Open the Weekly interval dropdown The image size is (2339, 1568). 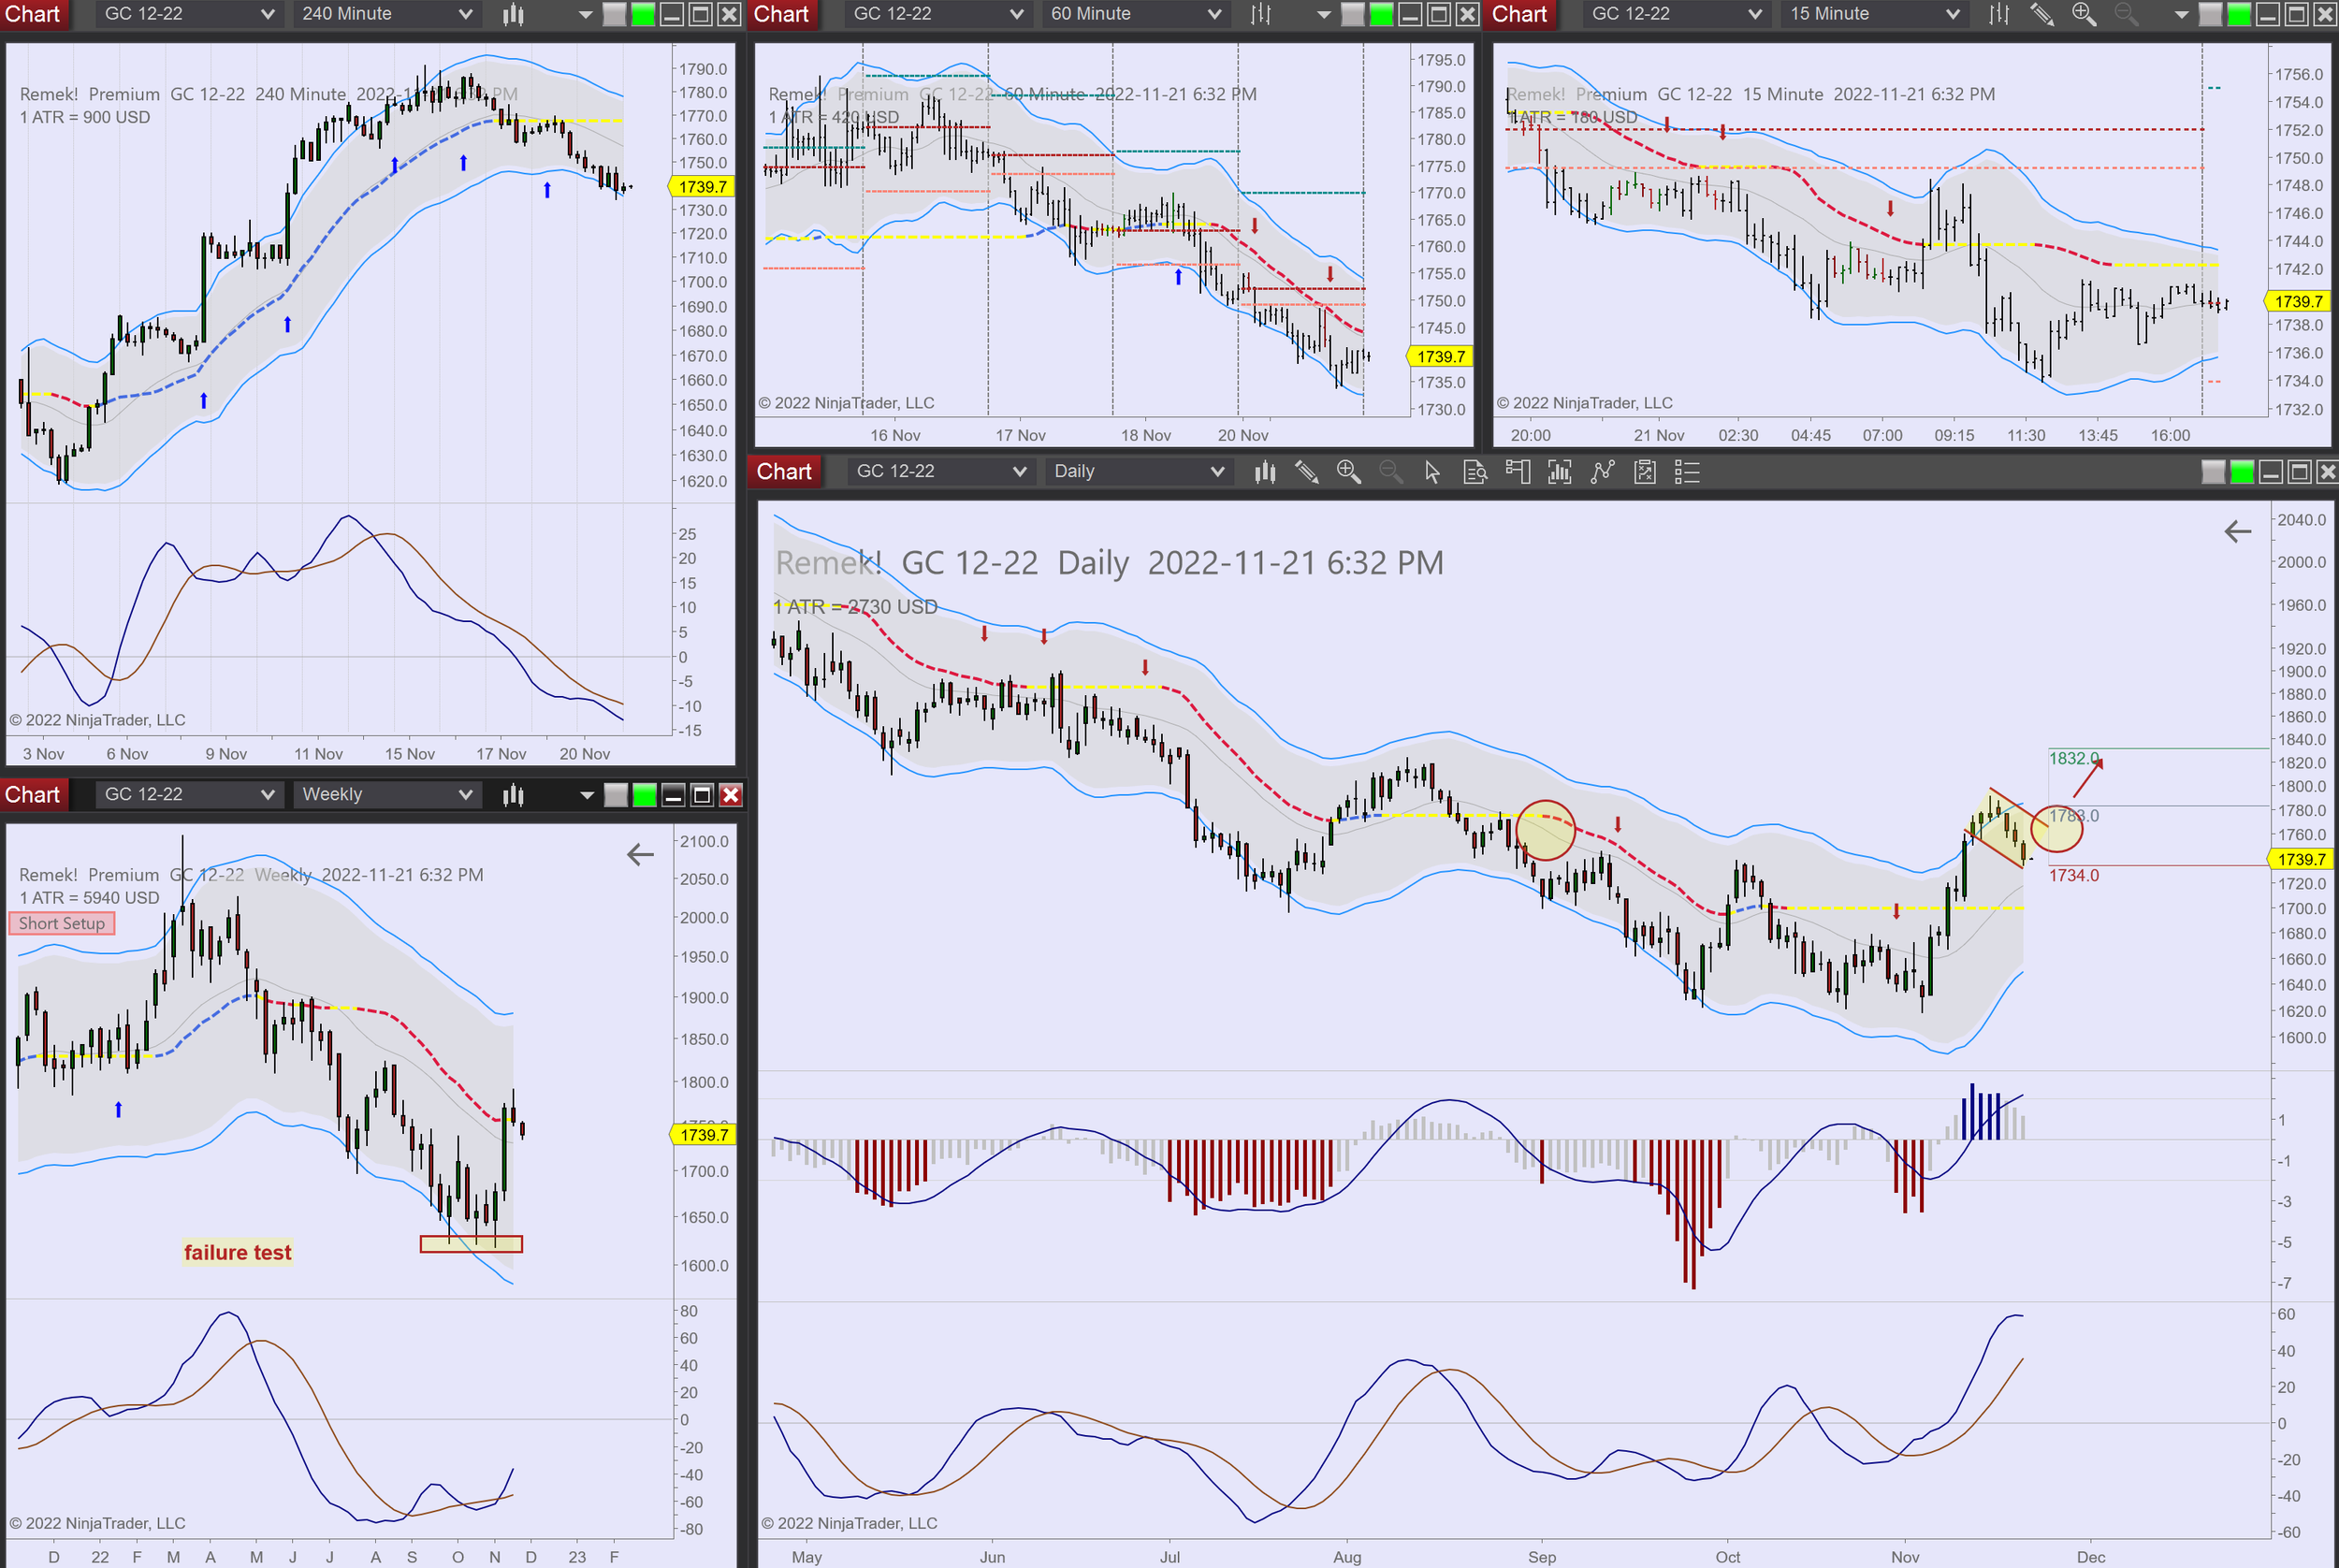pos(386,795)
